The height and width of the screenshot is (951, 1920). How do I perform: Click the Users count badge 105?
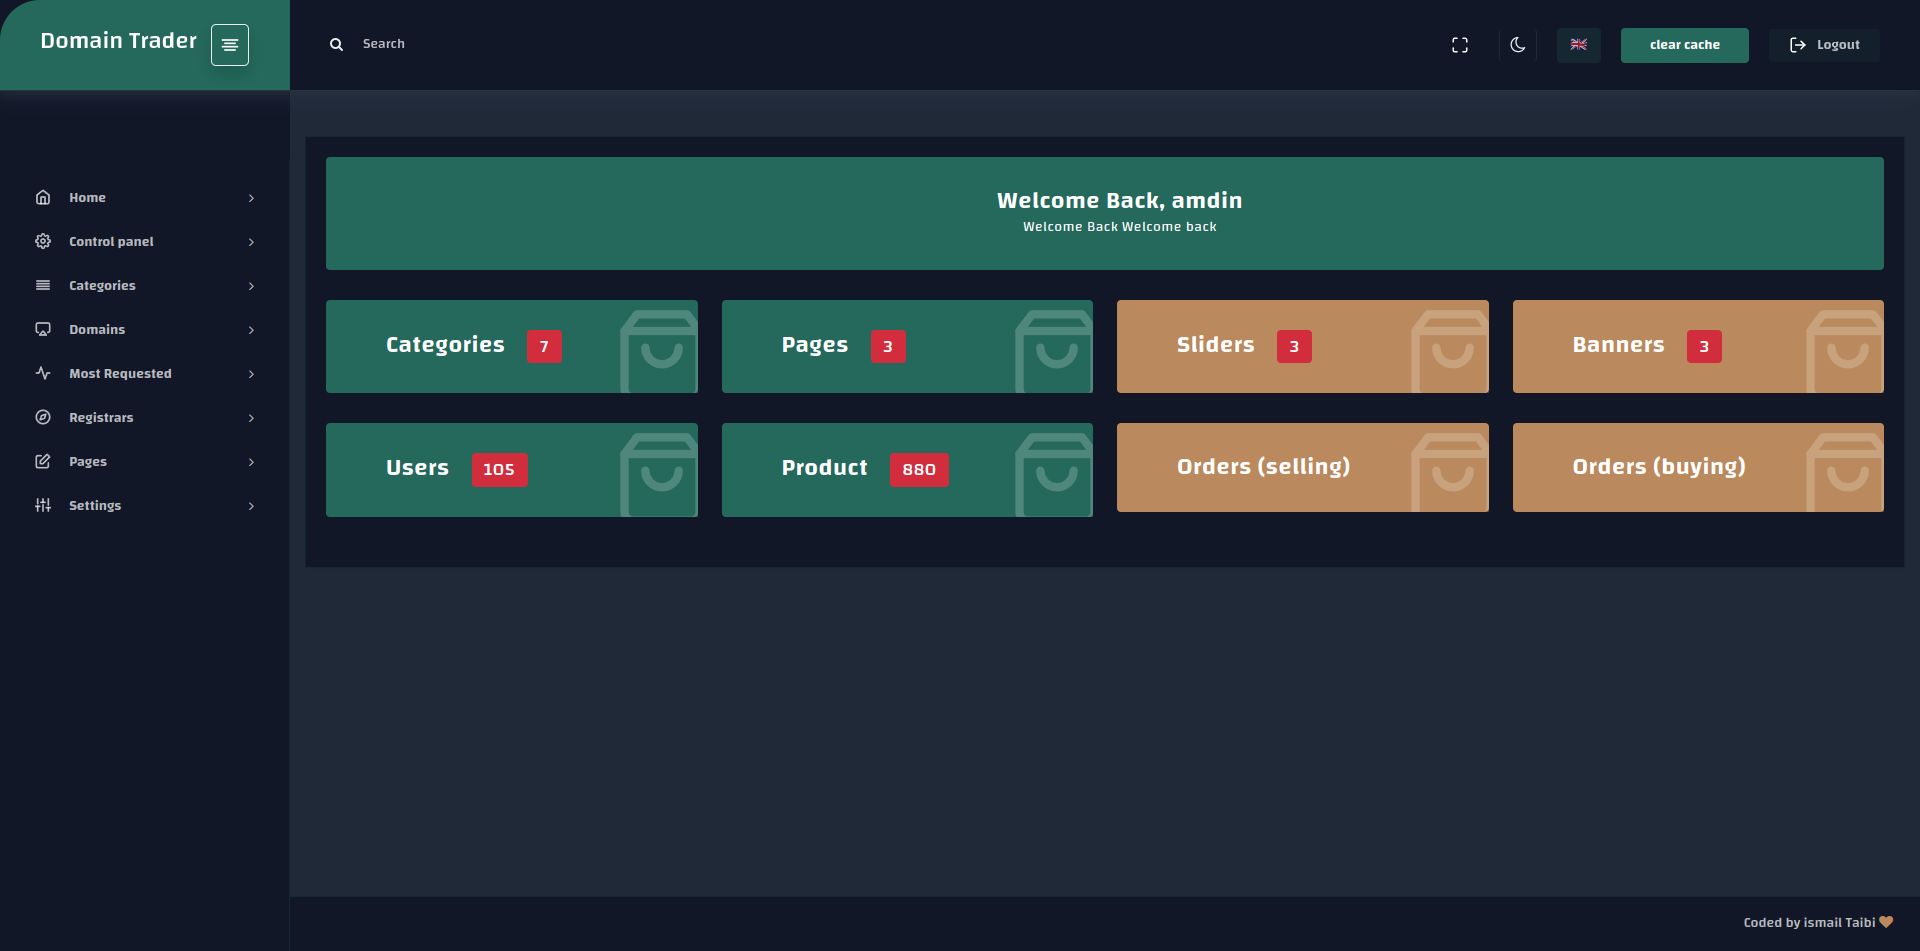(x=499, y=469)
